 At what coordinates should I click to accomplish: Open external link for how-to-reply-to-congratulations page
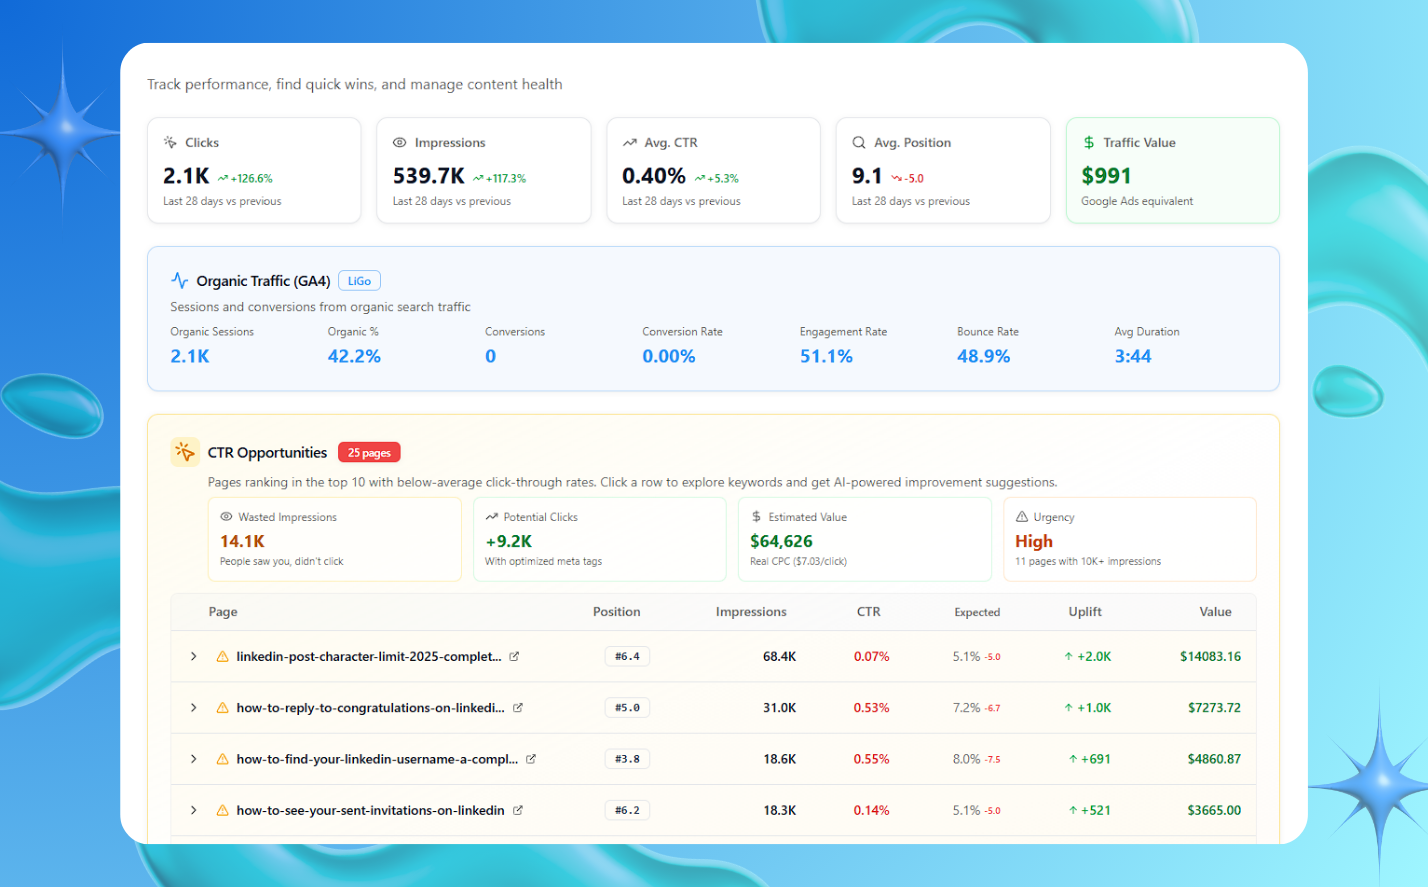point(518,708)
